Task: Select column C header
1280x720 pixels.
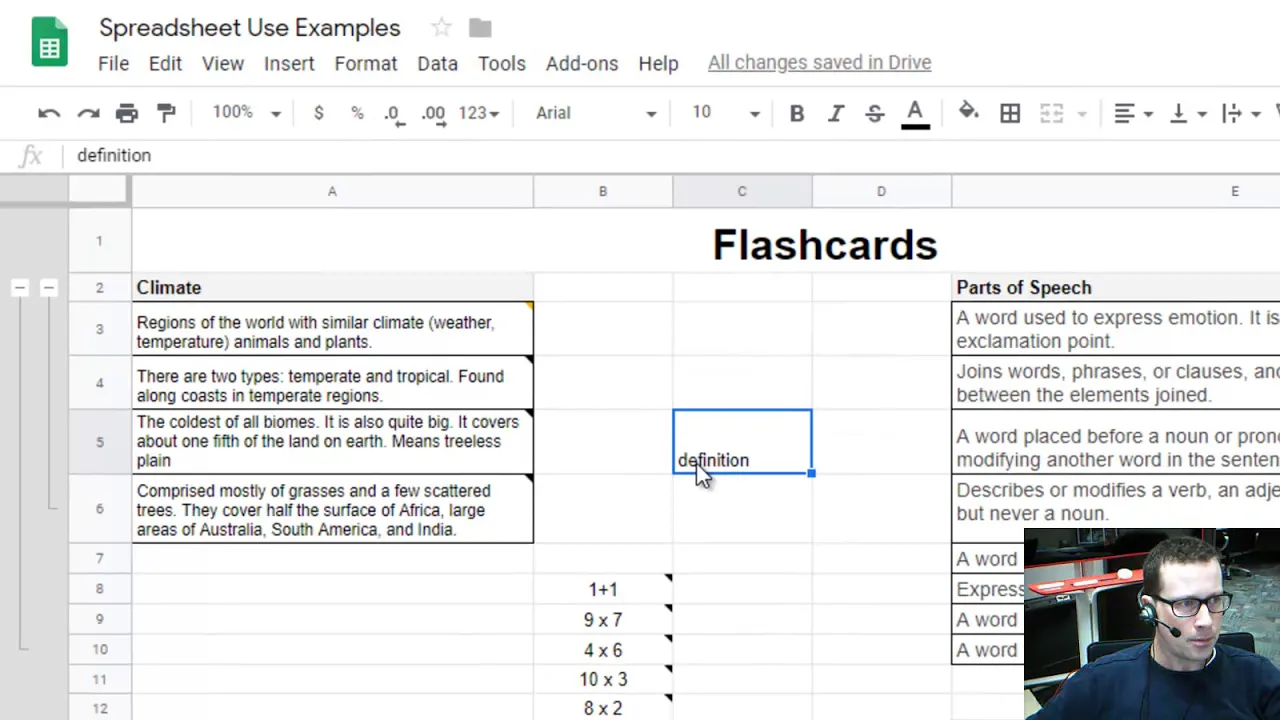Action: tap(742, 191)
